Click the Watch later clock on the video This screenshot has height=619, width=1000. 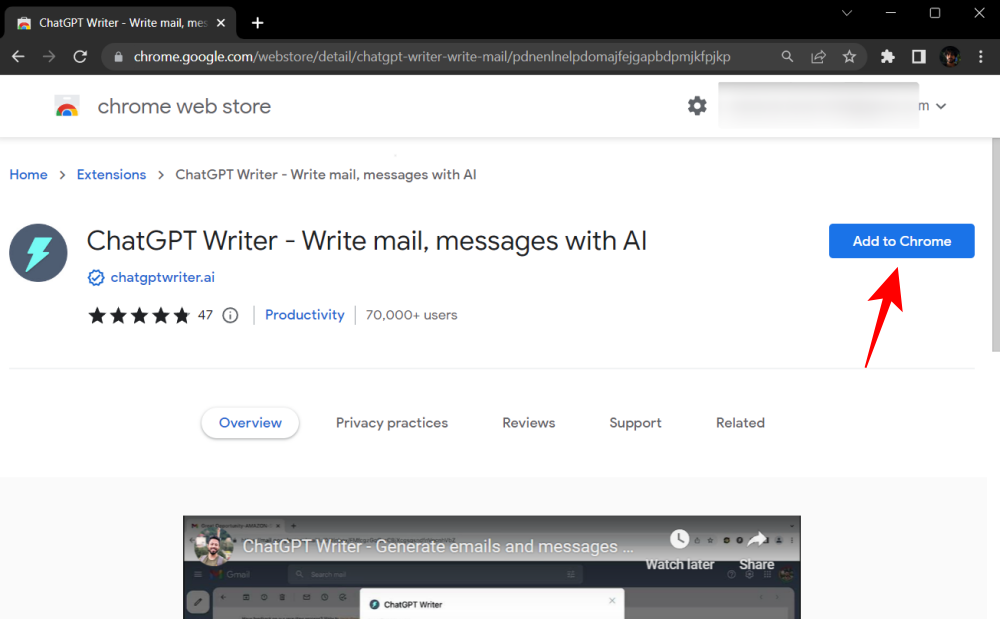680,540
